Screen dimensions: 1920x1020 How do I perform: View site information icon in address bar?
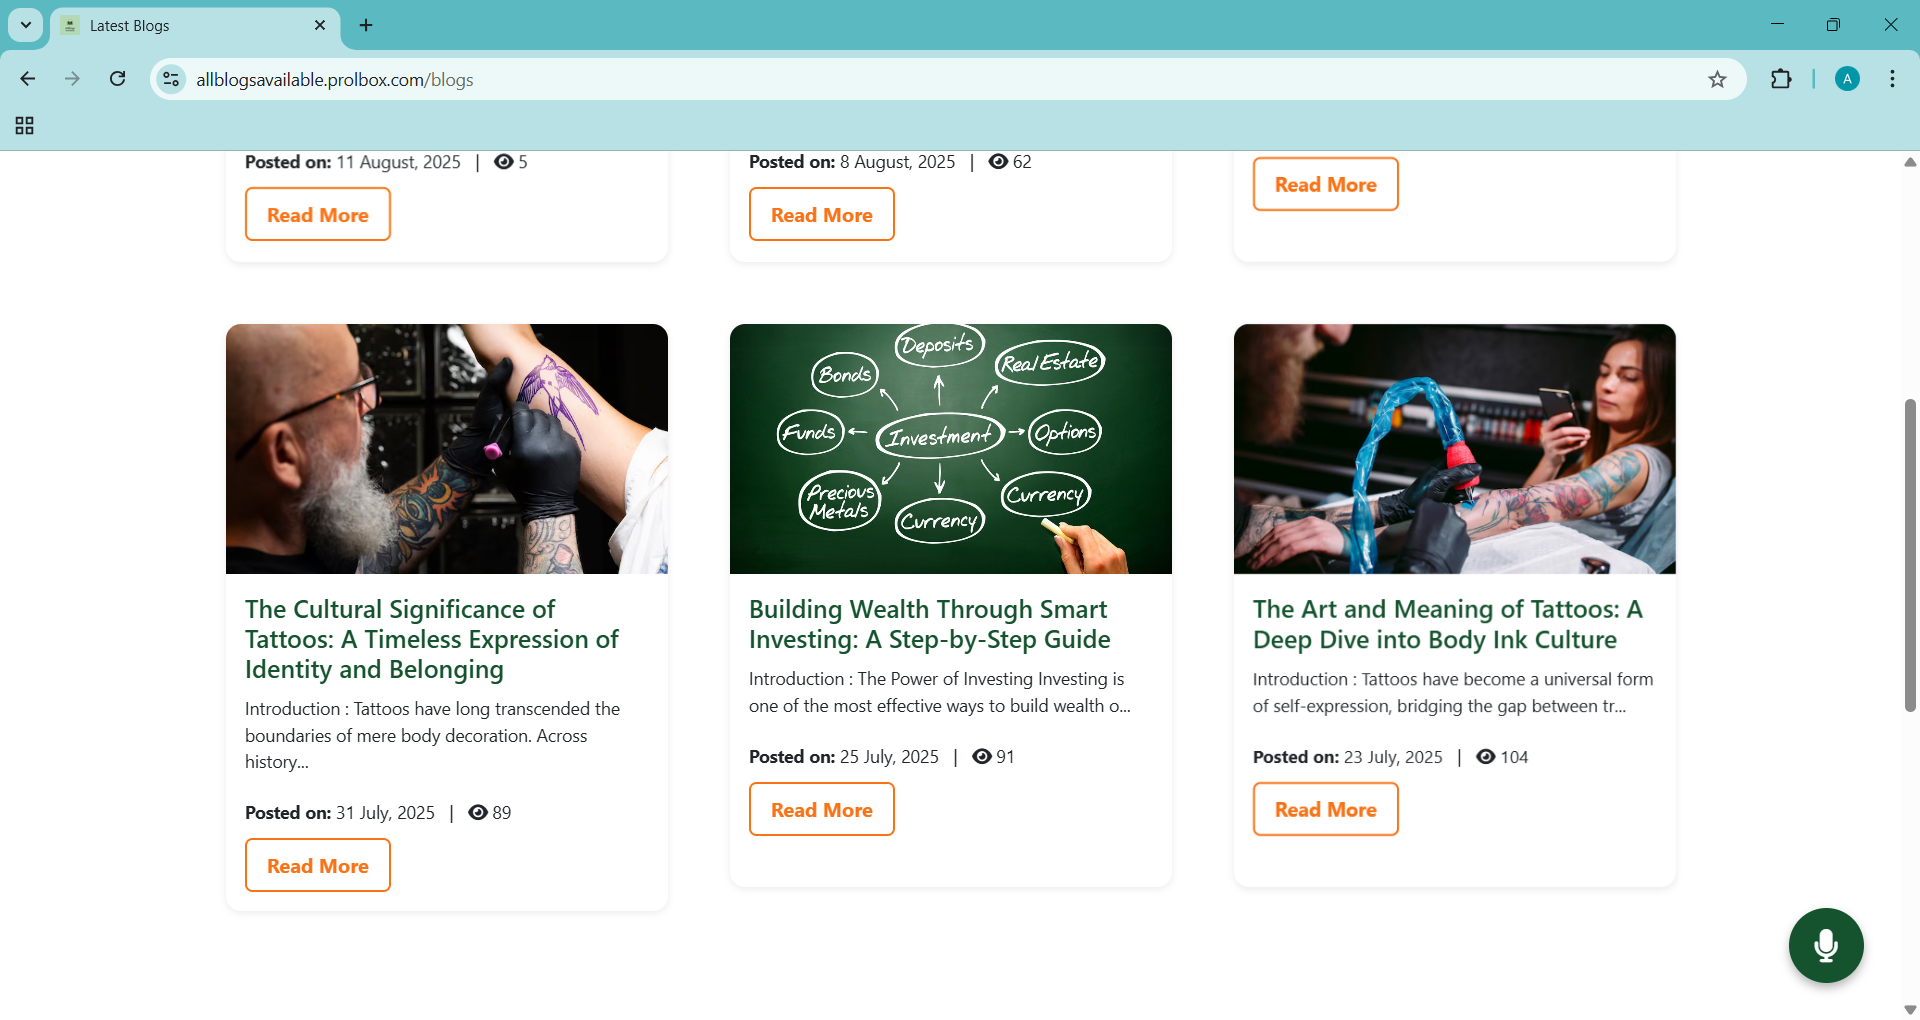tap(172, 79)
